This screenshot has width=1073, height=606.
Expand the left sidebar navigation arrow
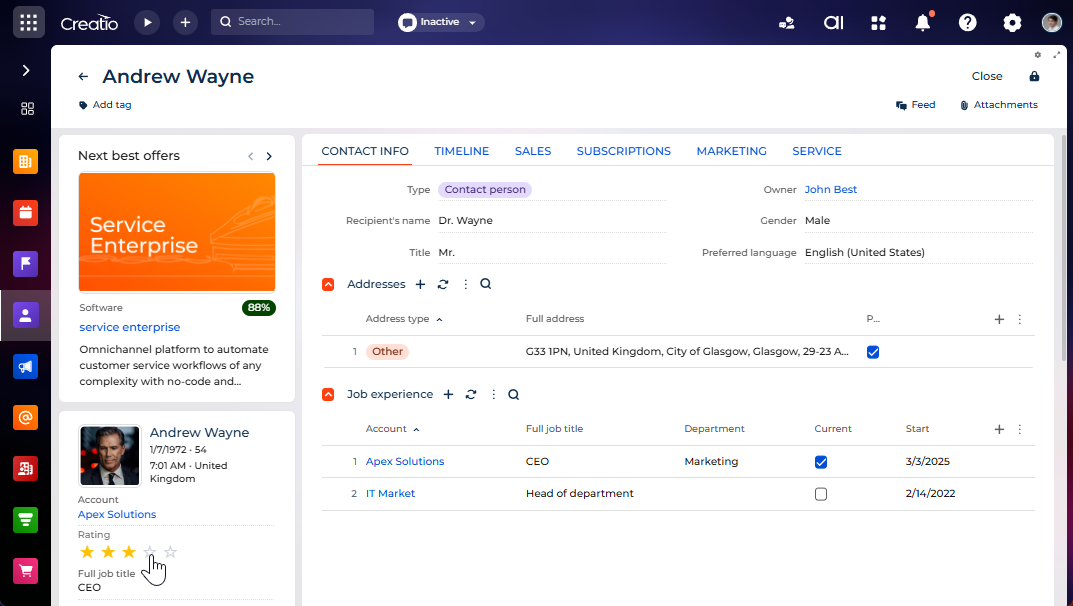(x=26, y=70)
